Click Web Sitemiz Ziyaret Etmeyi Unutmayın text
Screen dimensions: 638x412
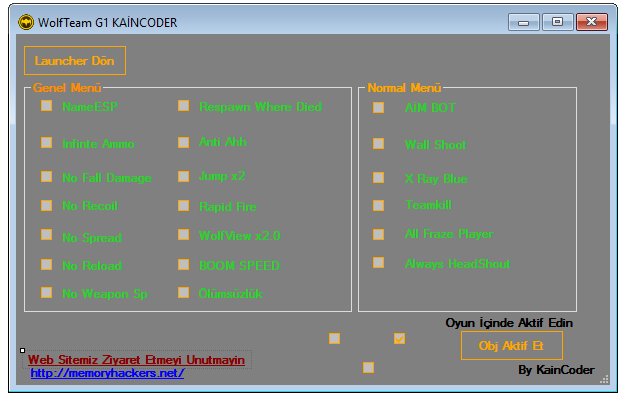[136, 360]
